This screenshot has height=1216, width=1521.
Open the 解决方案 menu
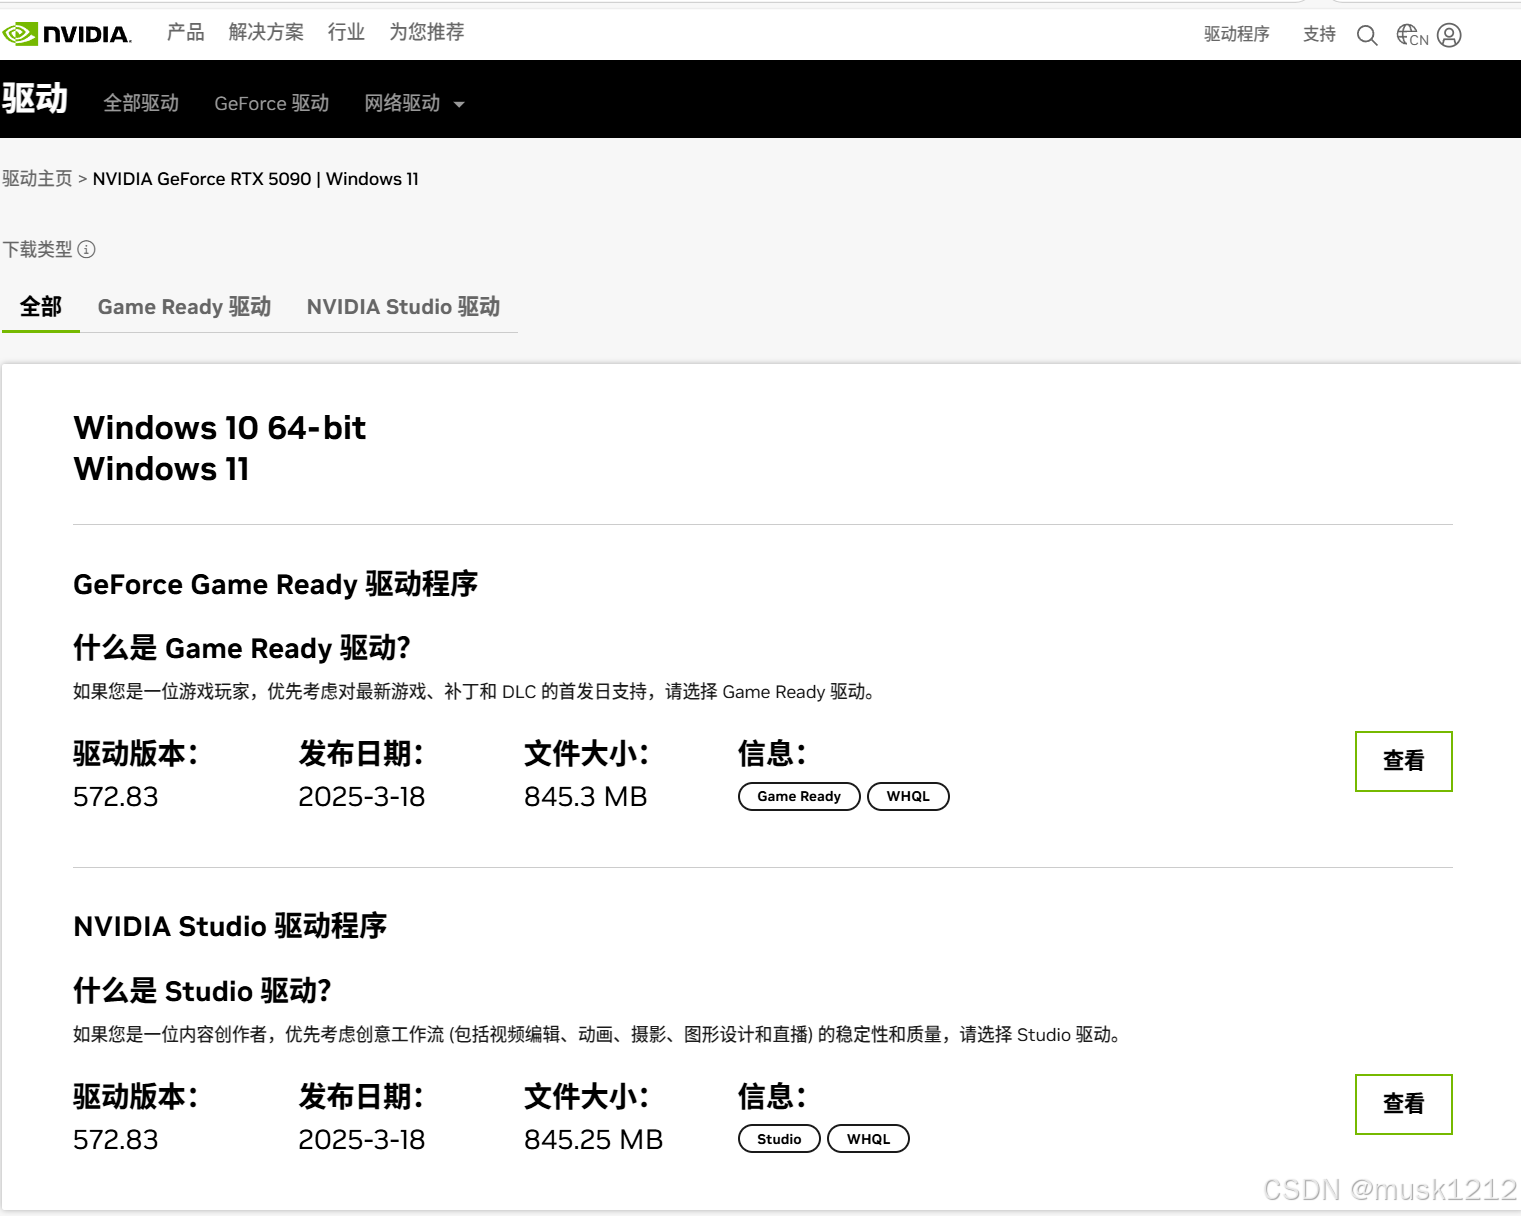[266, 32]
